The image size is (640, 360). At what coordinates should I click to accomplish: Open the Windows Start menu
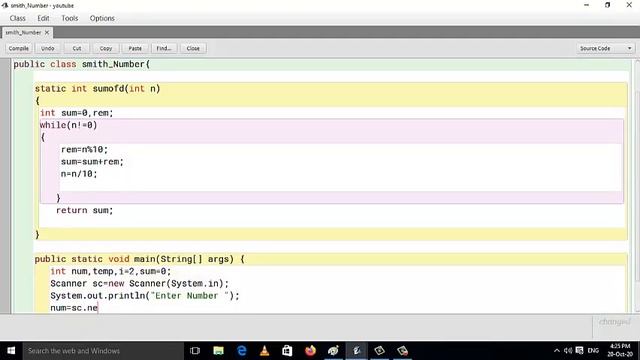click(11, 351)
